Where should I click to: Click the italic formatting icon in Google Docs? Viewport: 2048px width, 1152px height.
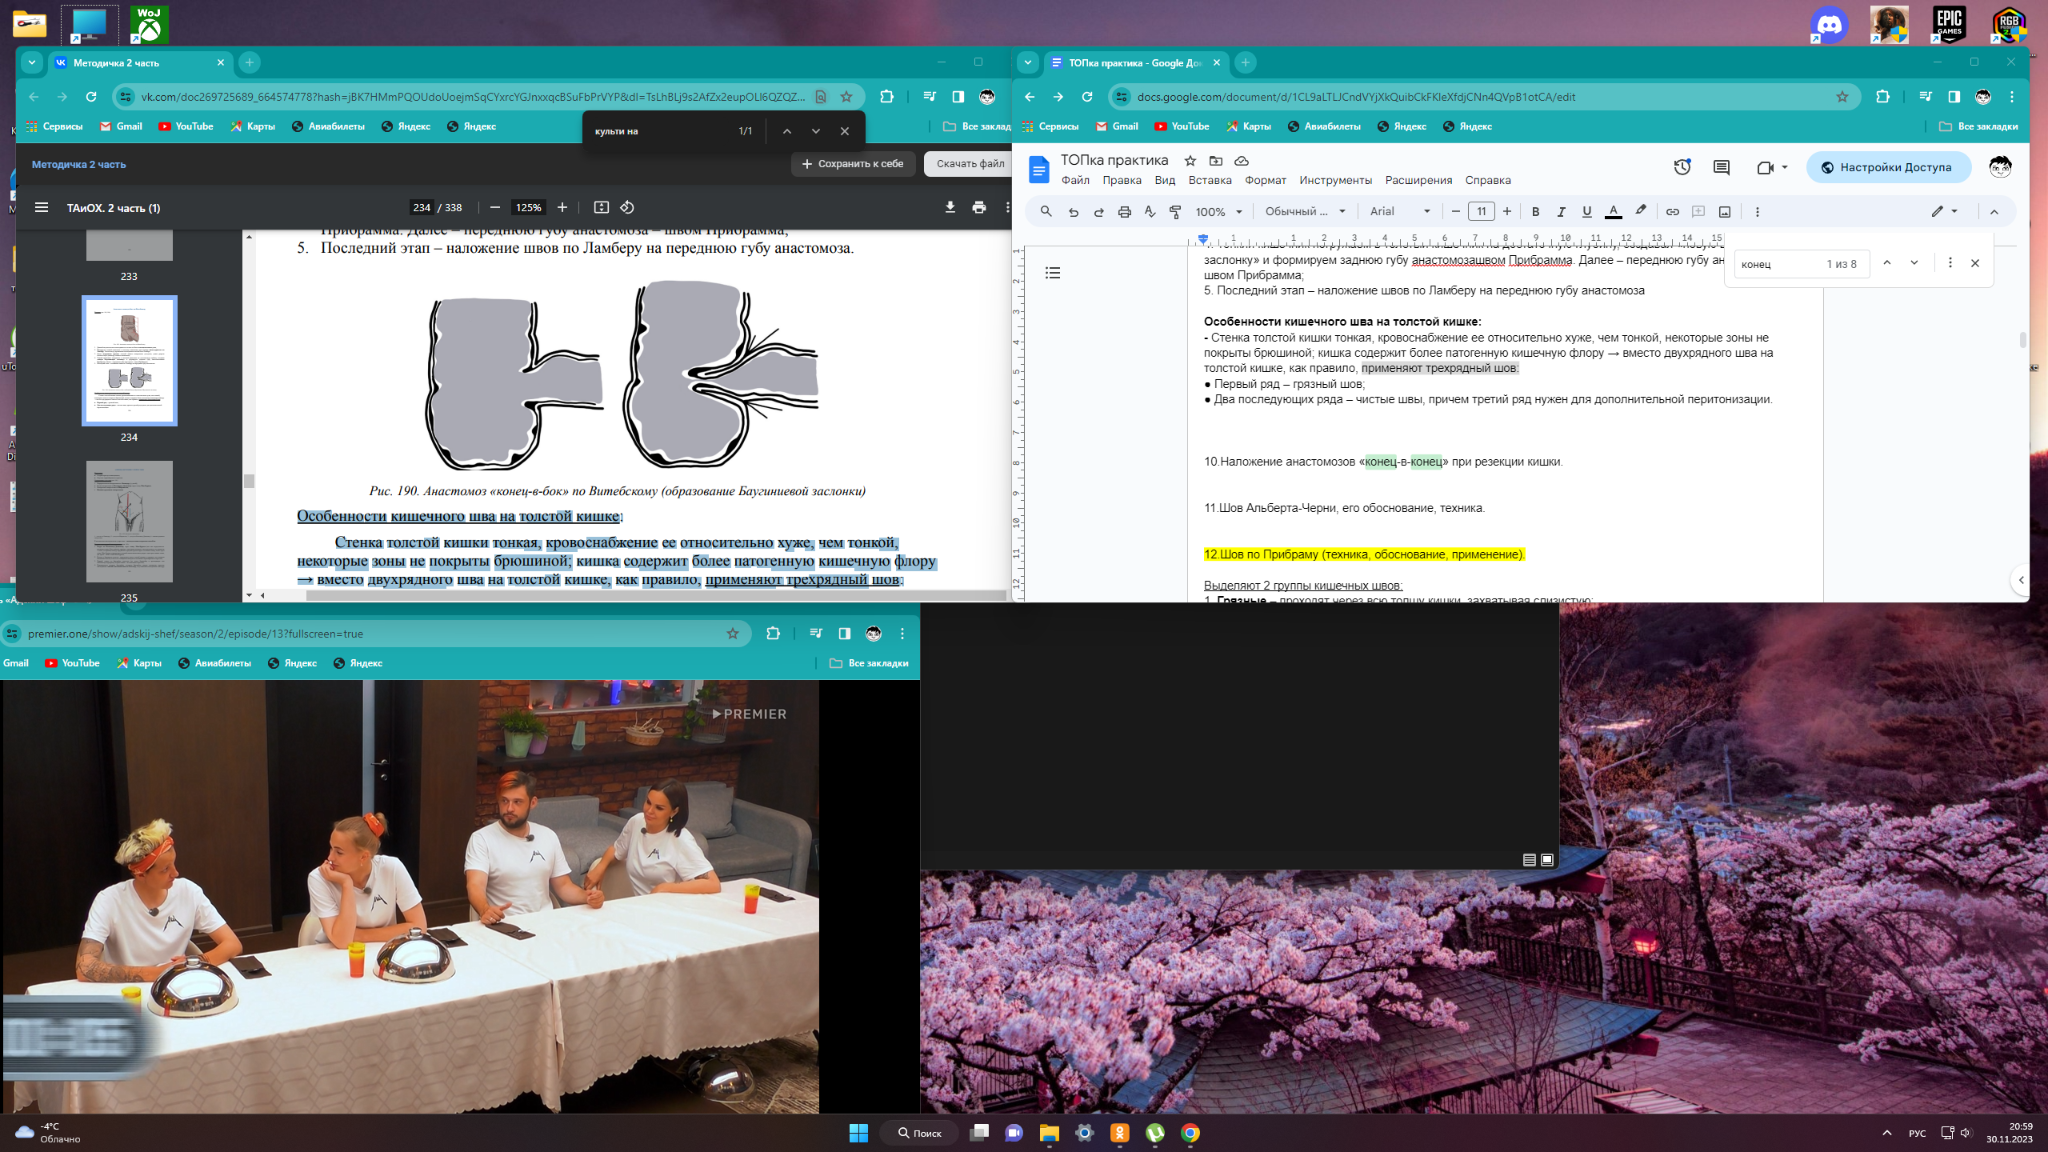(x=1561, y=211)
